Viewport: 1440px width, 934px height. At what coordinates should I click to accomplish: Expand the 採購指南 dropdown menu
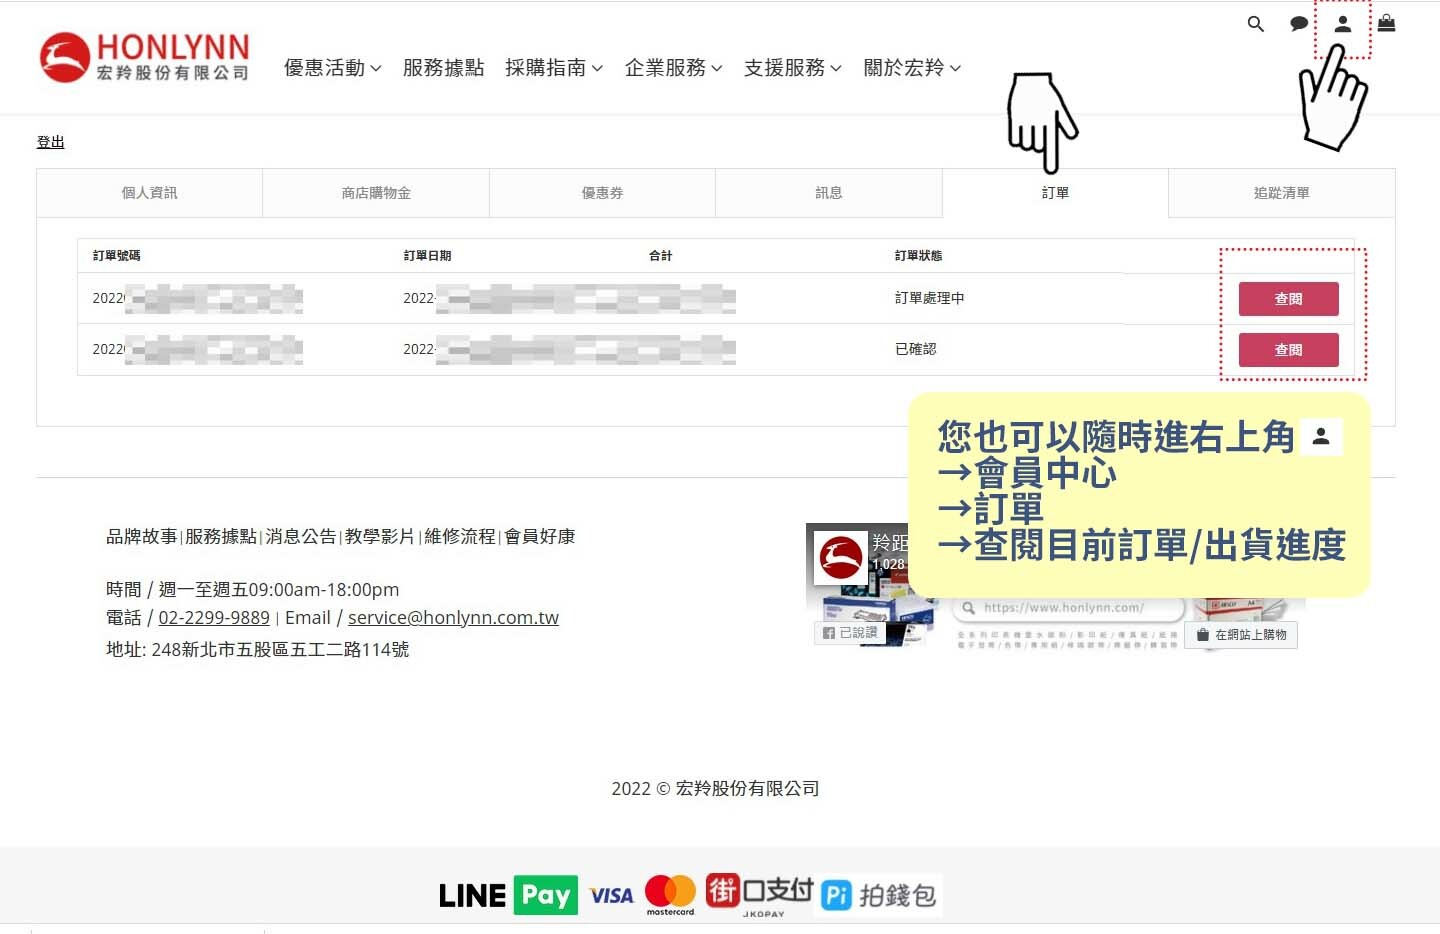click(554, 68)
